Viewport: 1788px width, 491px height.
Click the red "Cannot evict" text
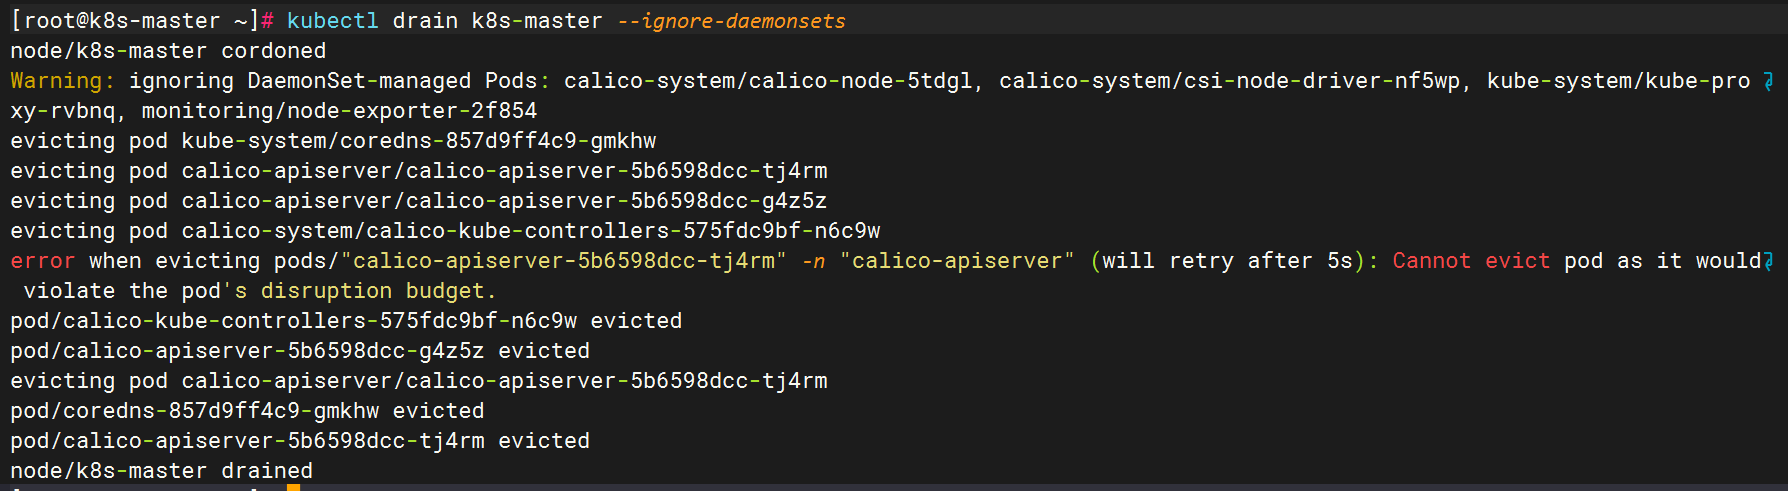click(x=1471, y=261)
